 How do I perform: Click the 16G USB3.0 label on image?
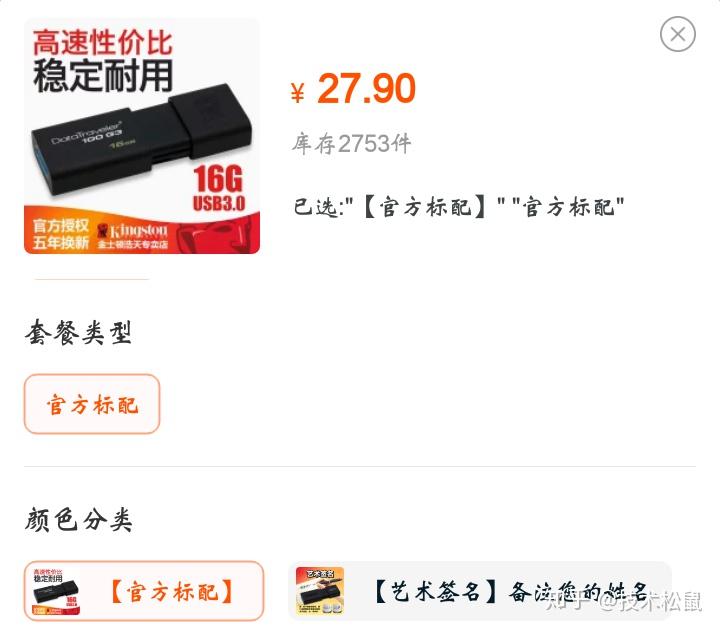coord(218,188)
